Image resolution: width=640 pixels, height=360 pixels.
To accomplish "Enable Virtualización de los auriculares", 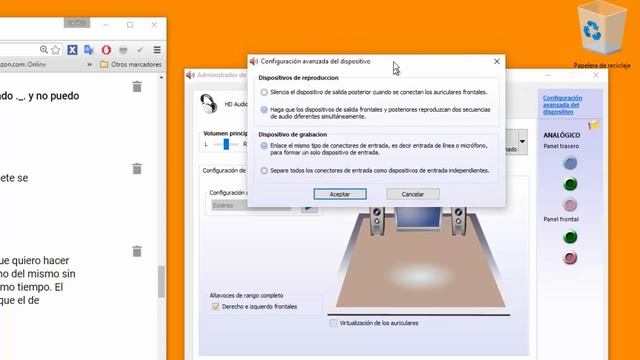I will coord(333,323).
